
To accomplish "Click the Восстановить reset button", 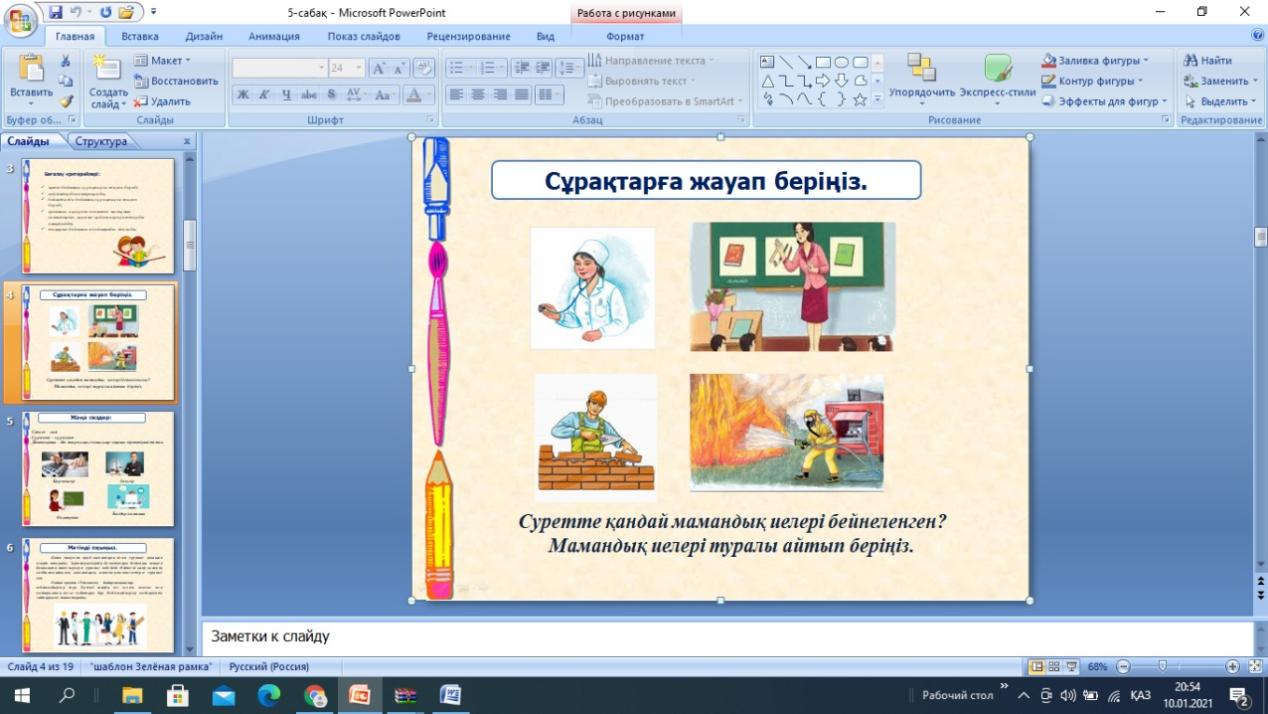I will click(176, 81).
